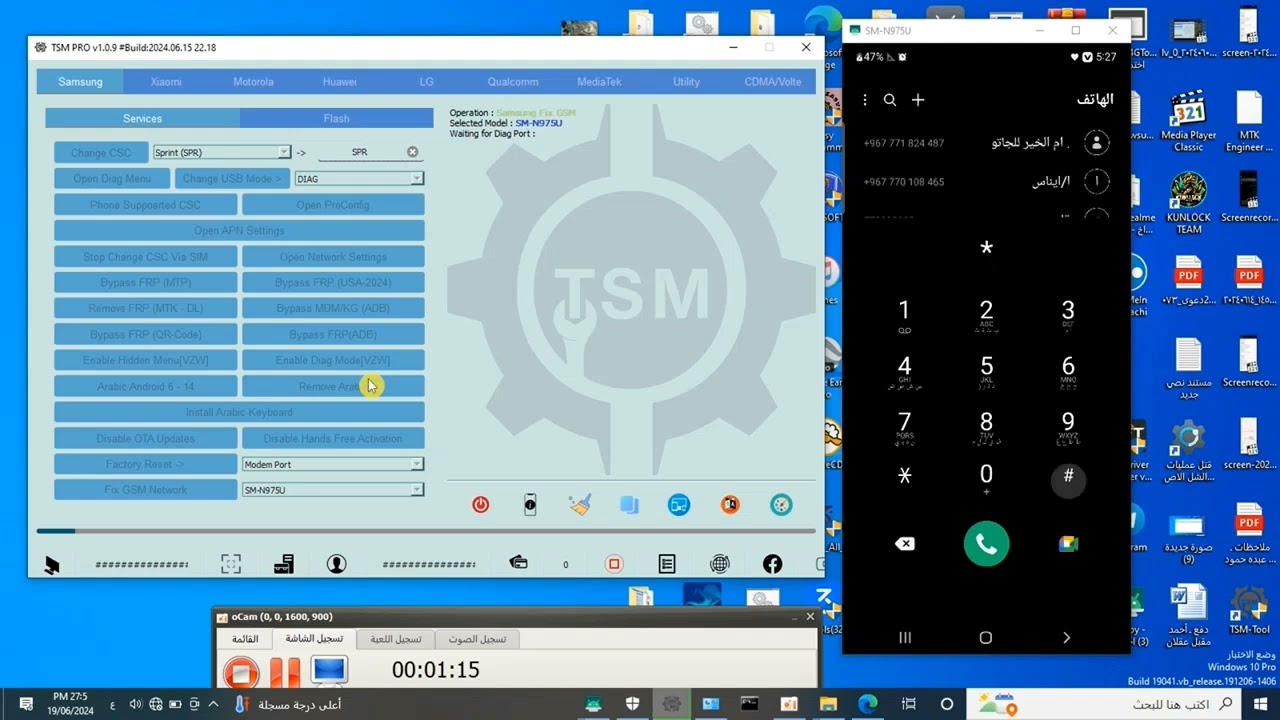Click the credit card icon in TSM status bar
The image size is (1280, 720).
tap(518, 563)
